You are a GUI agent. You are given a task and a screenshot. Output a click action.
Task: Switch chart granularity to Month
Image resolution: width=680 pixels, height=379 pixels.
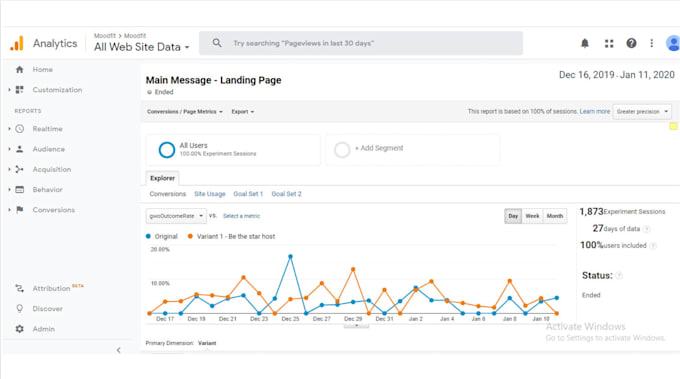pyautogui.click(x=555, y=216)
